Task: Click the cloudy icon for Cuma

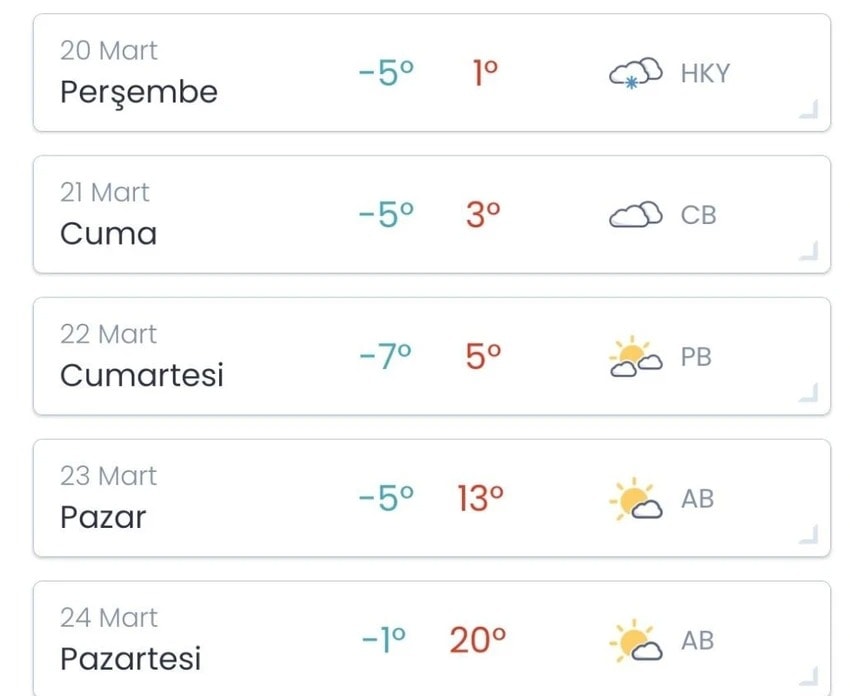Action: click(x=635, y=214)
